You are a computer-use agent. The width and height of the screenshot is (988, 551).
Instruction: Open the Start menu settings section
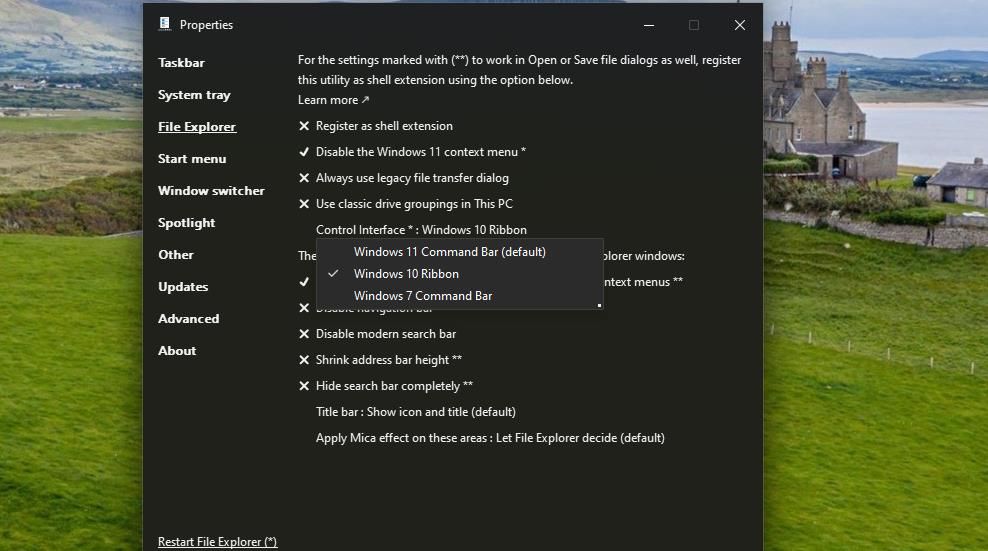pos(192,159)
